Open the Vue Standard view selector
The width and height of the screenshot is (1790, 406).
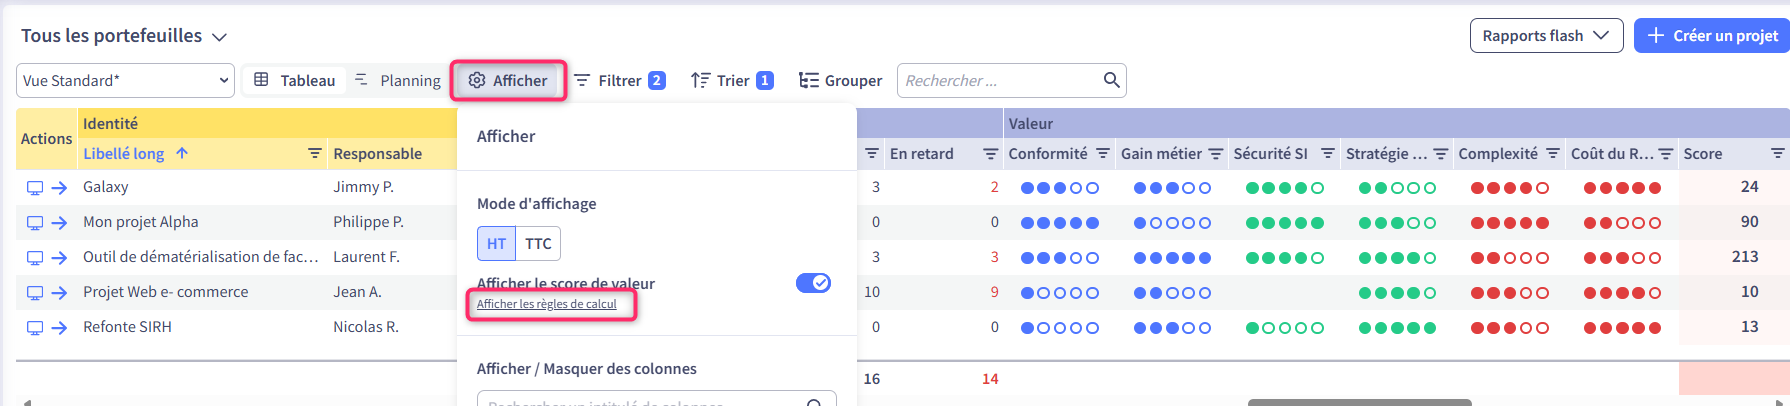click(x=125, y=81)
